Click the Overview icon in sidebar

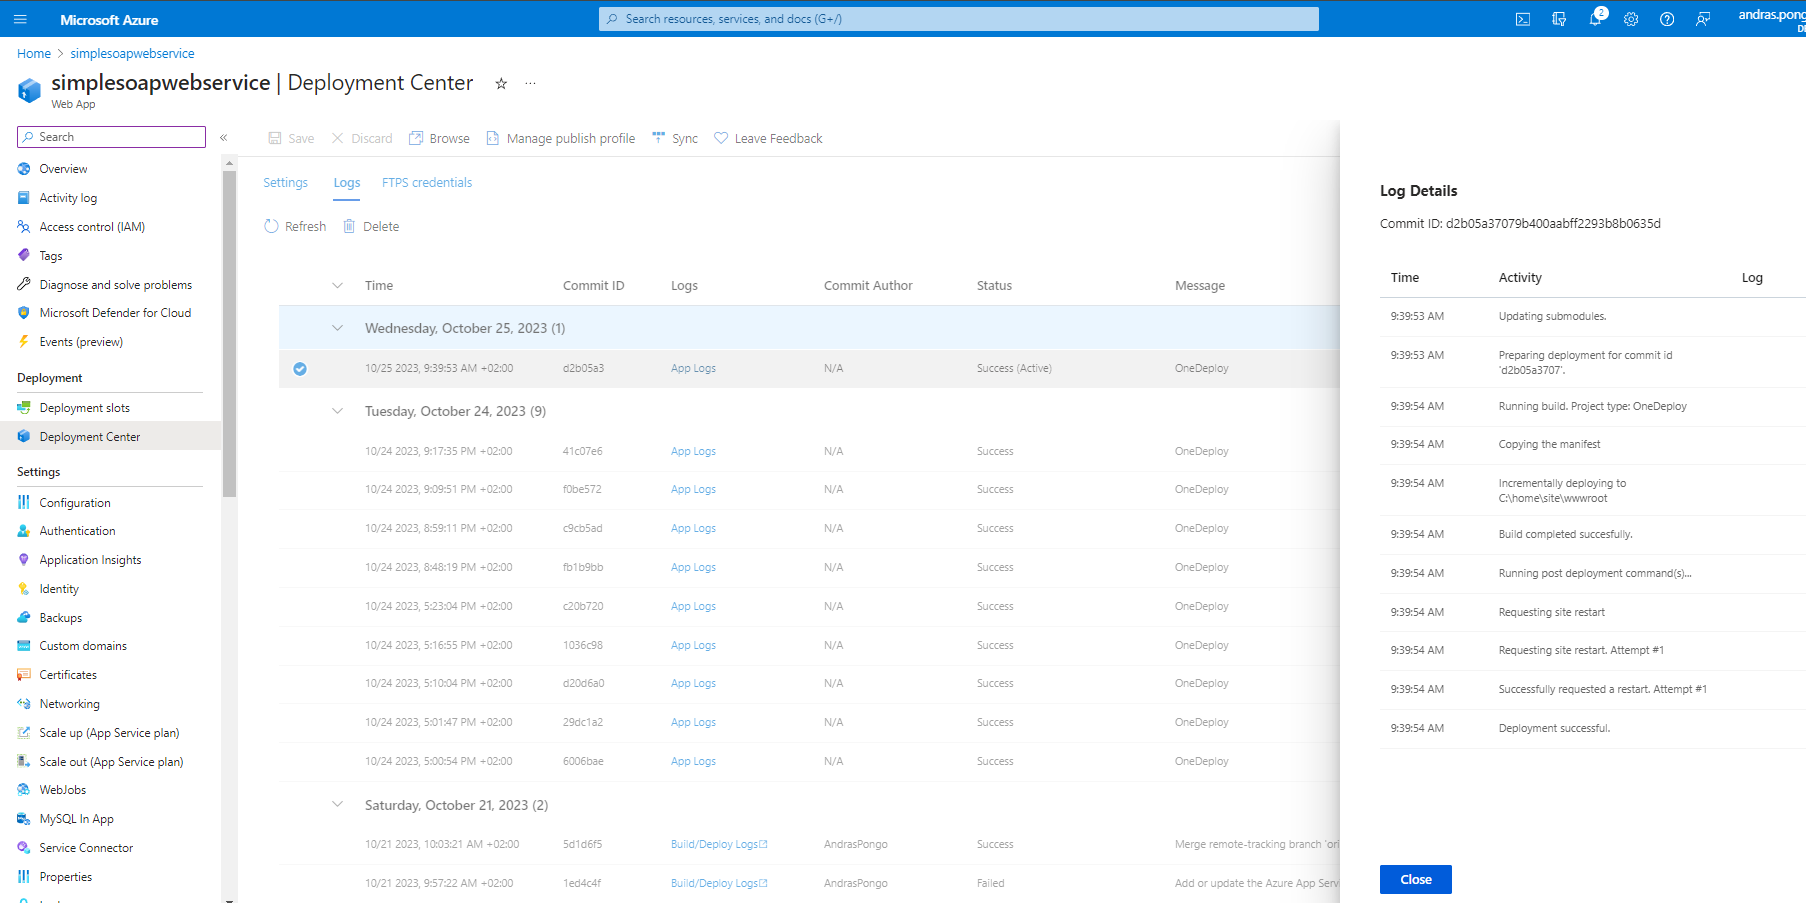(24, 169)
